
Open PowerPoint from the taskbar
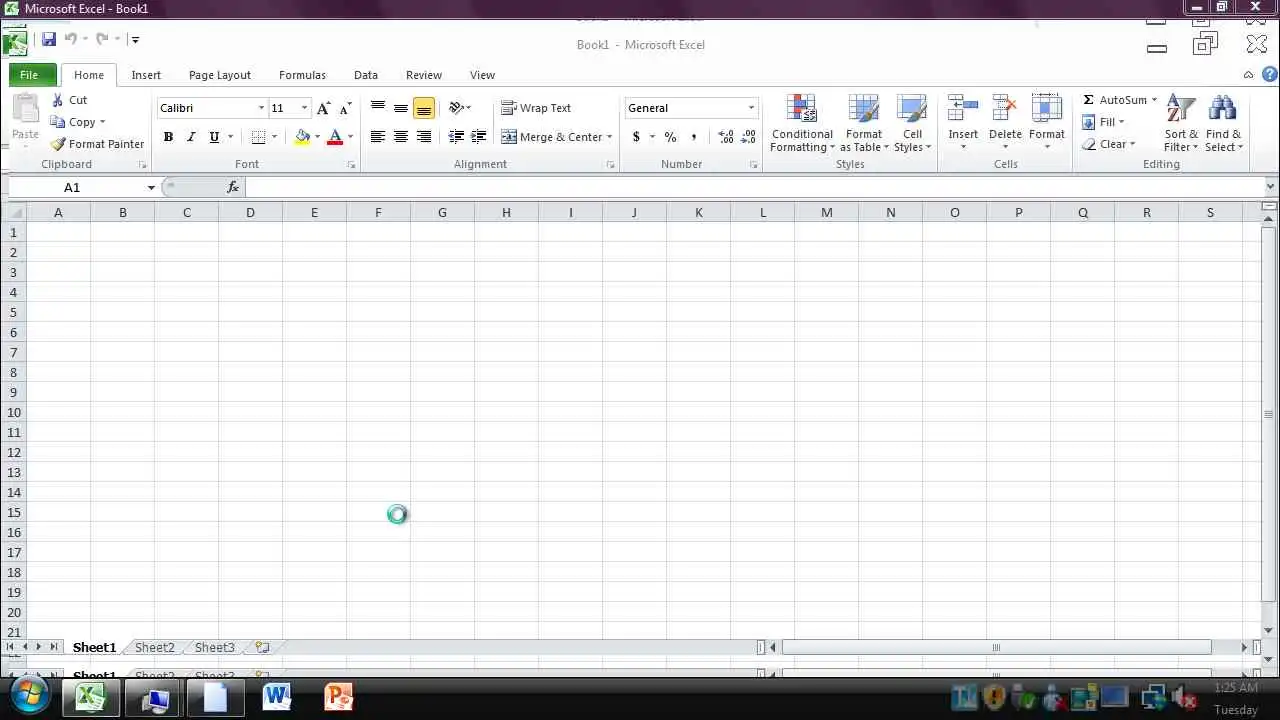click(x=338, y=697)
